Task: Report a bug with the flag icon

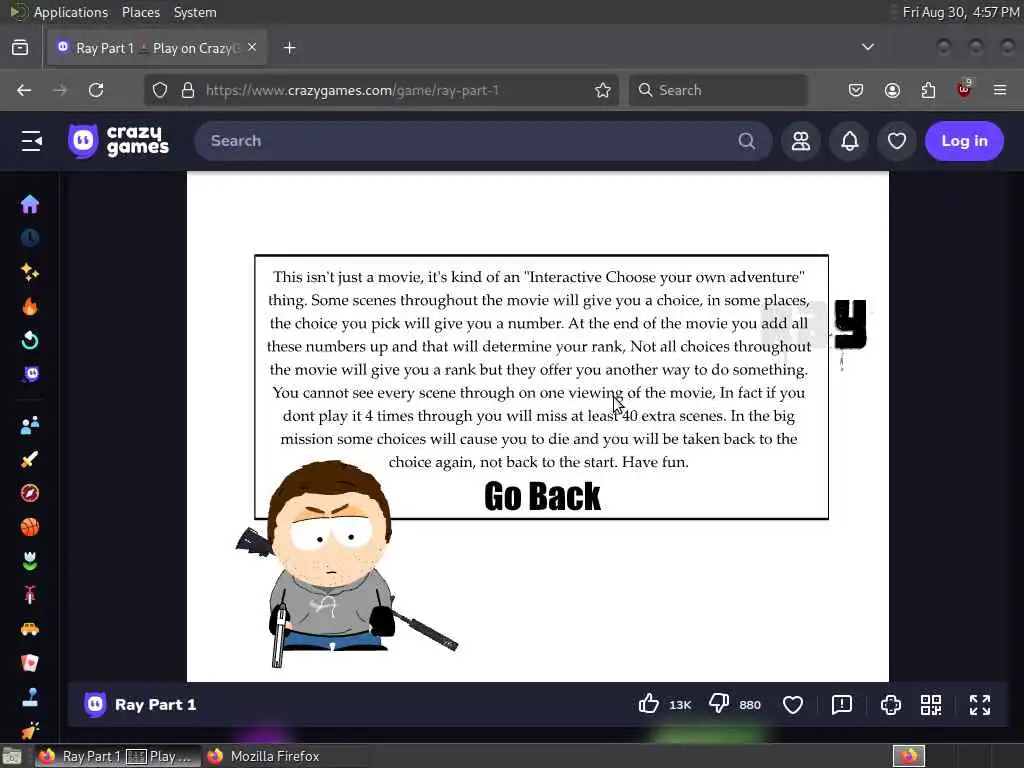Action: 842,705
